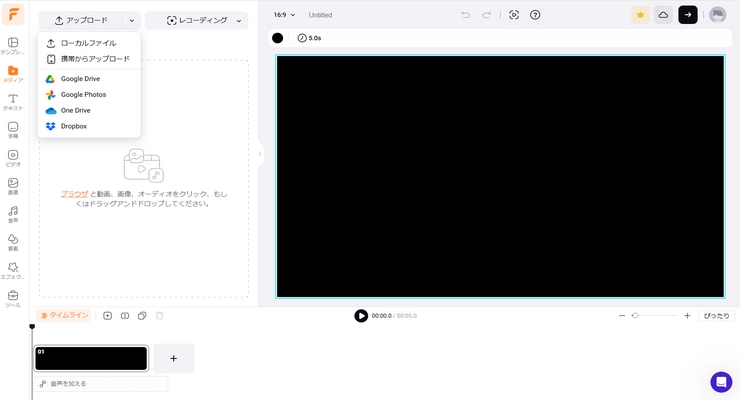The width and height of the screenshot is (740, 400).
Task: Open the chat support bubble
Action: tap(721, 382)
